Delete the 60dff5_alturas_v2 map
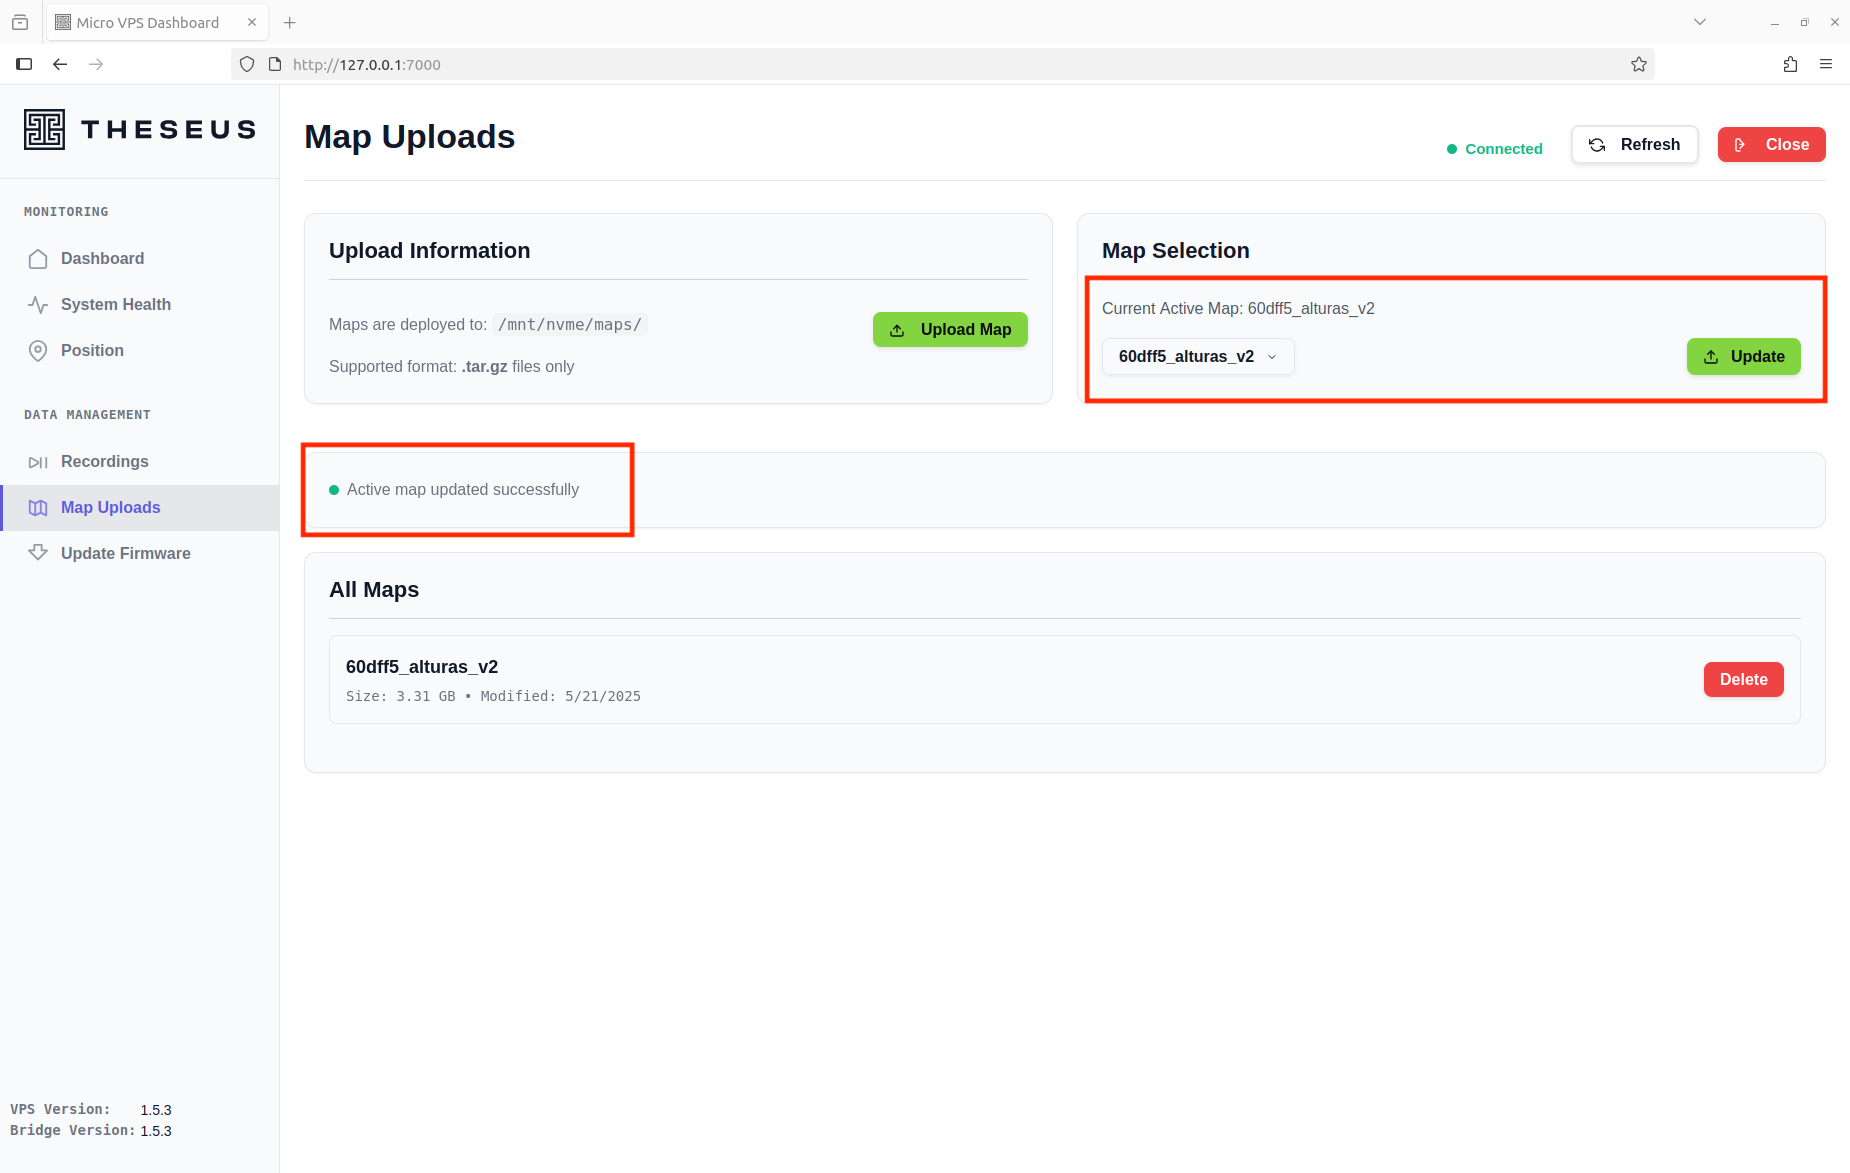The height and width of the screenshot is (1173, 1850). tap(1742, 680)
